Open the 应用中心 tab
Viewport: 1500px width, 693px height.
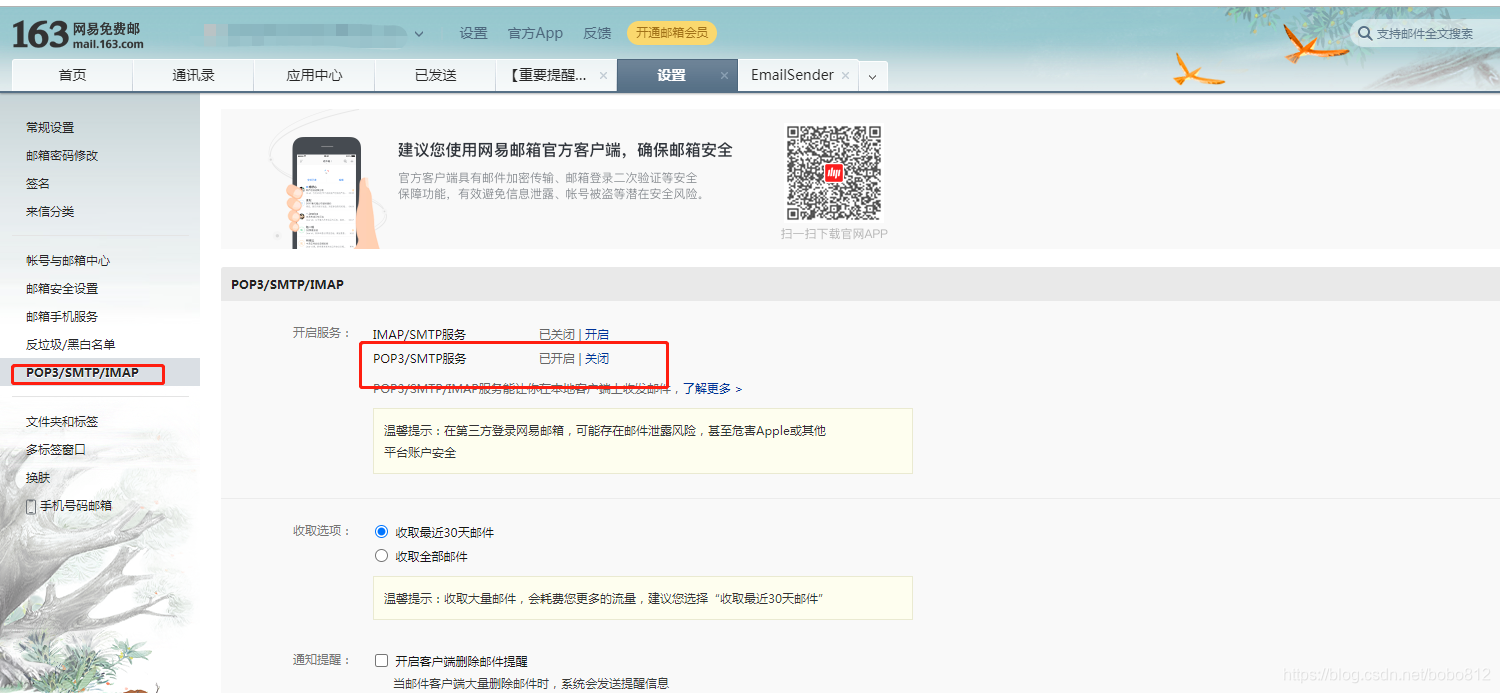[314, 75]
